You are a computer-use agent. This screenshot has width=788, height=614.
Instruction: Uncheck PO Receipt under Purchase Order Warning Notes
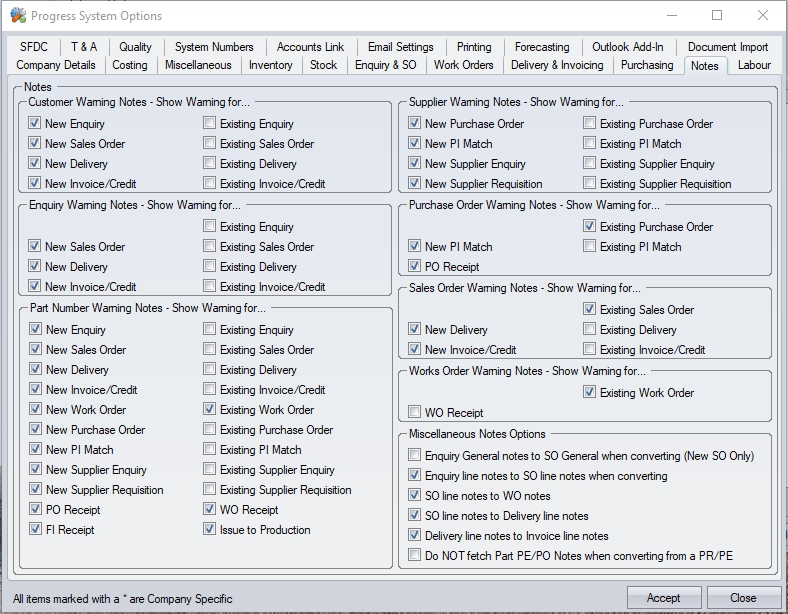click(415, 267)
